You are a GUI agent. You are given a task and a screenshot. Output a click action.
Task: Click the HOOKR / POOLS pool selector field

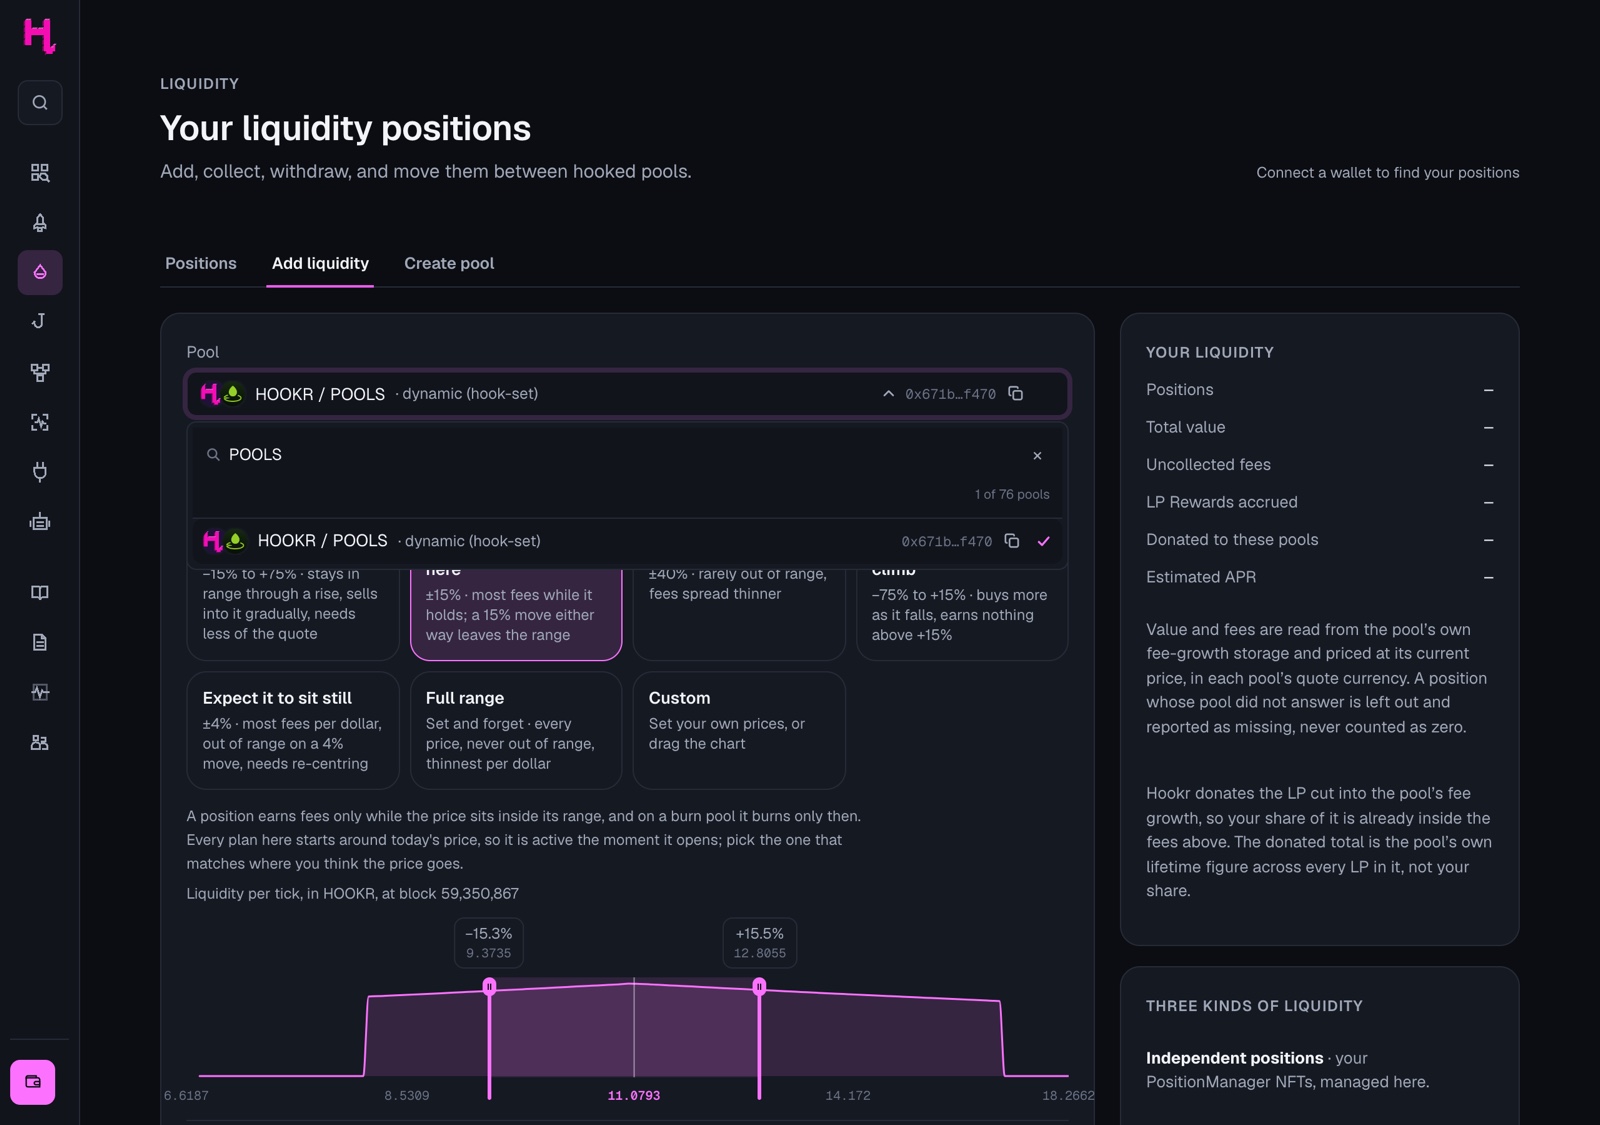click(628, 394)
